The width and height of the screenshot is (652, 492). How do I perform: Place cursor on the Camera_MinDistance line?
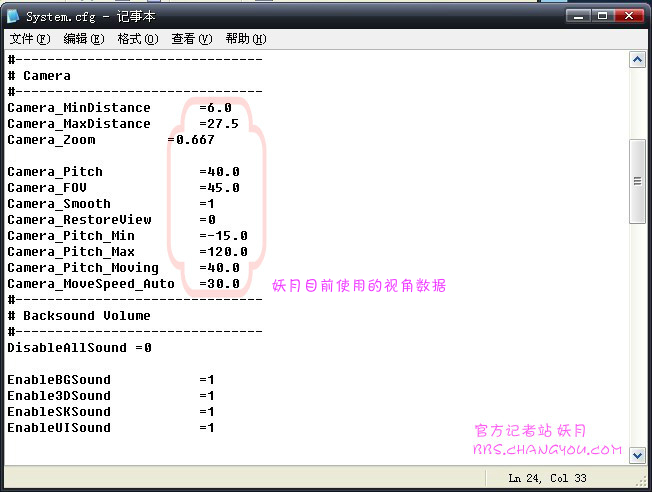pos(78,108)
